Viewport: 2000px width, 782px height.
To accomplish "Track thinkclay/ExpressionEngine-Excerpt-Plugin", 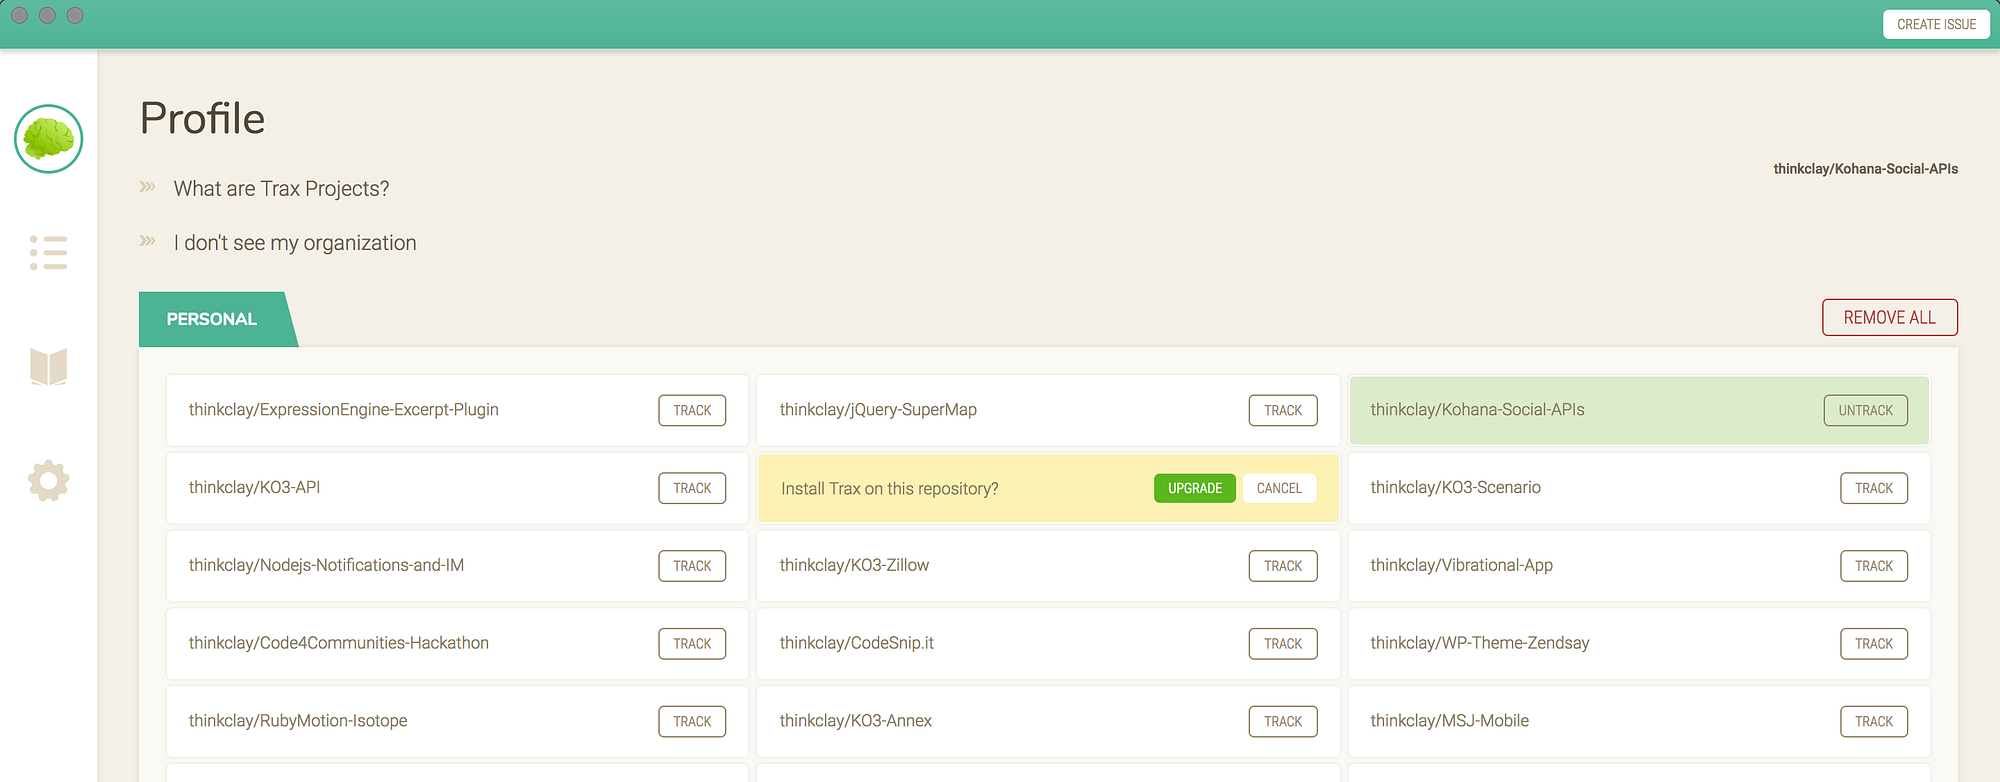I will (x=692, y=410).
